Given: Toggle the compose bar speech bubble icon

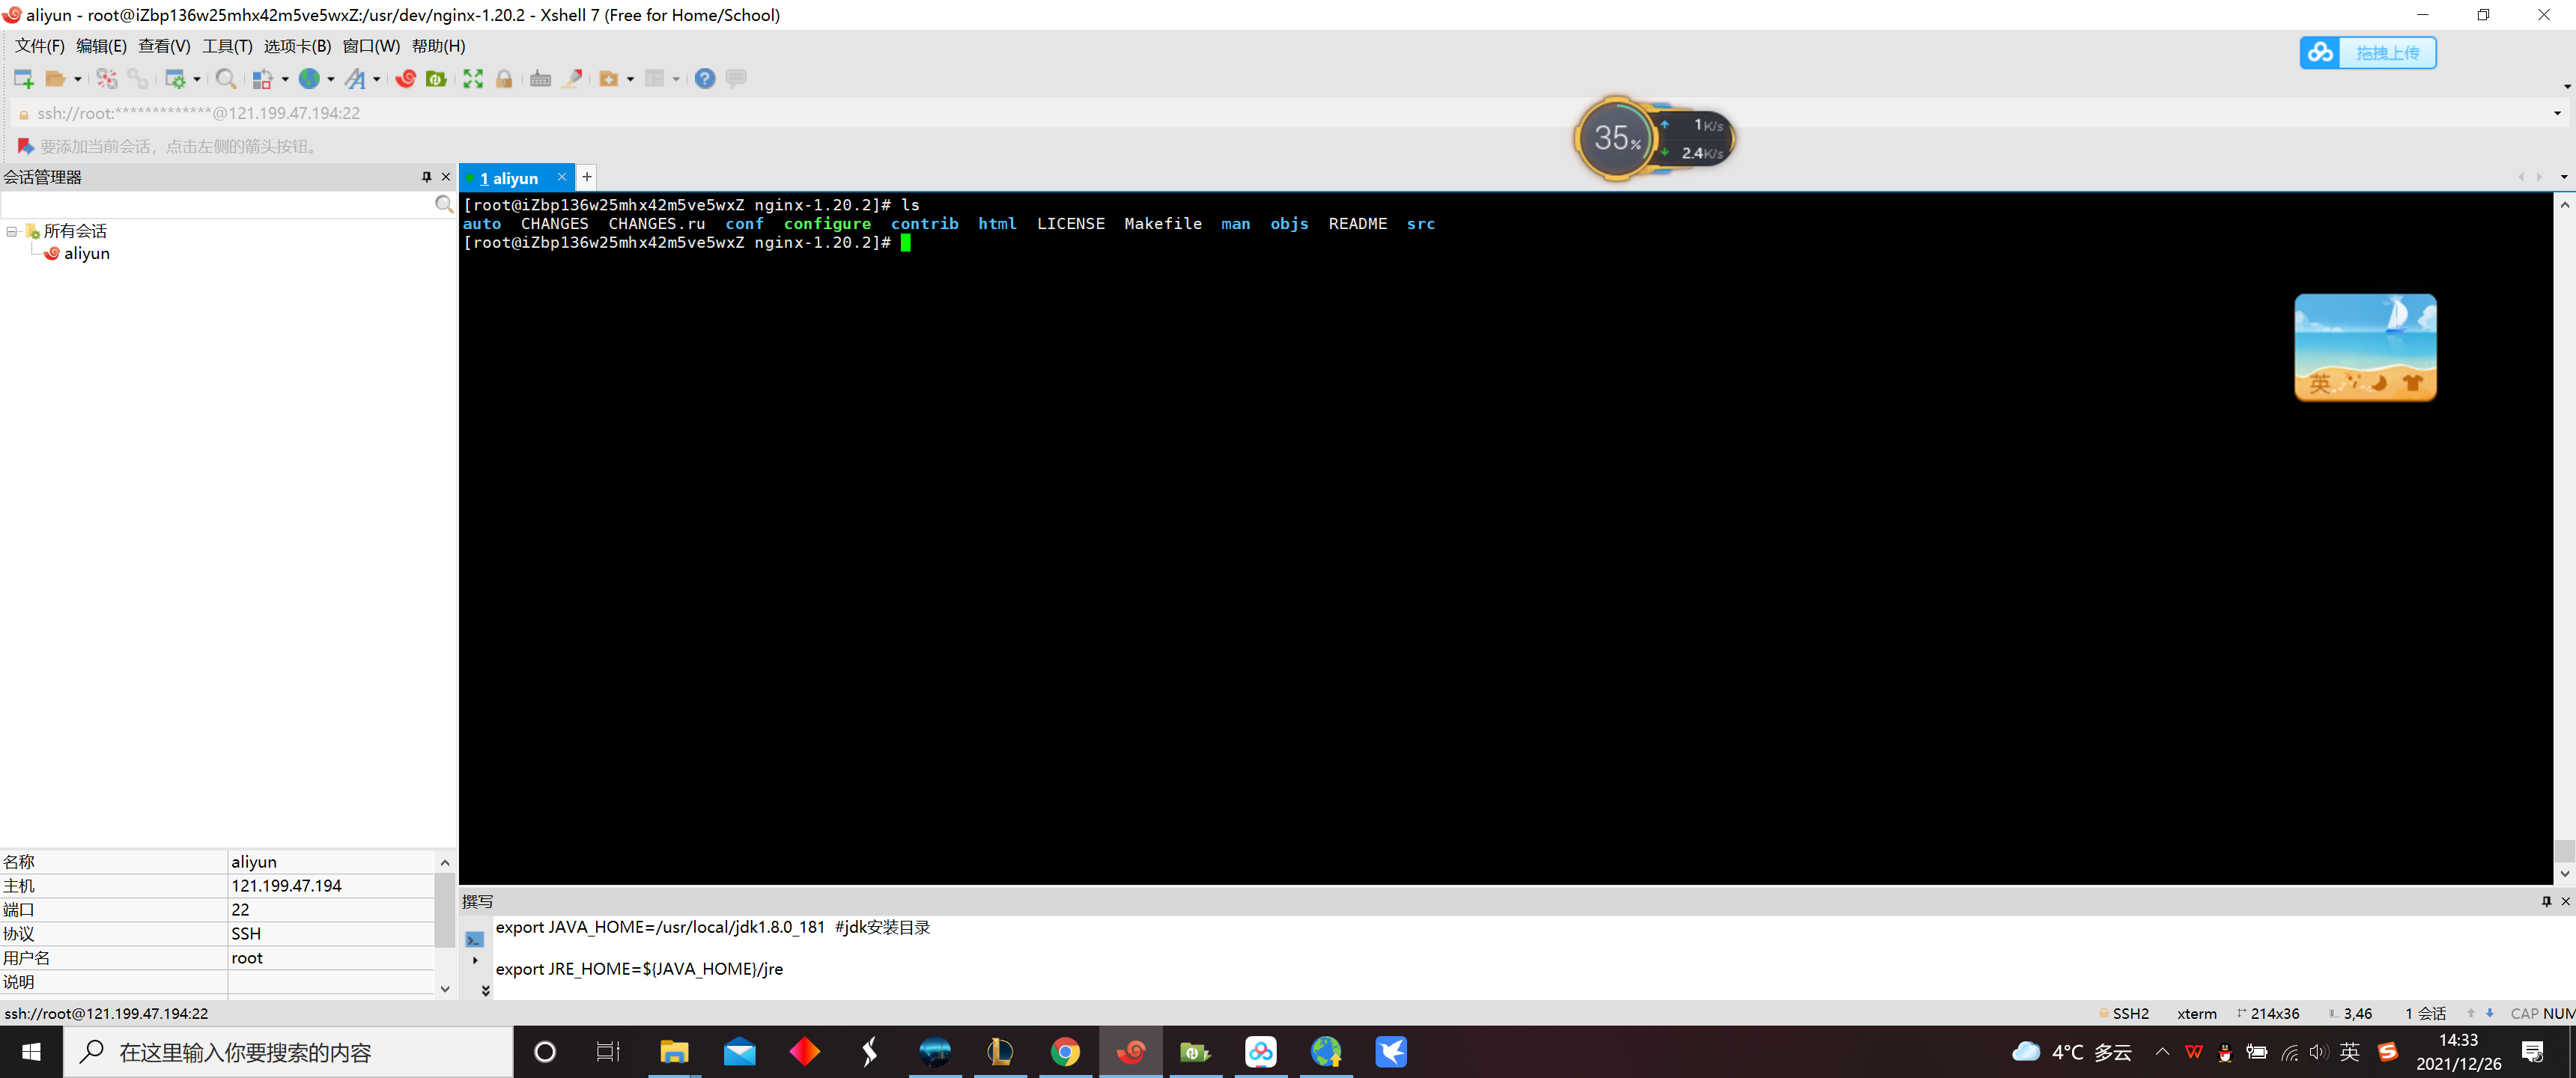Looking at the screenshot, I should [737, 78].
